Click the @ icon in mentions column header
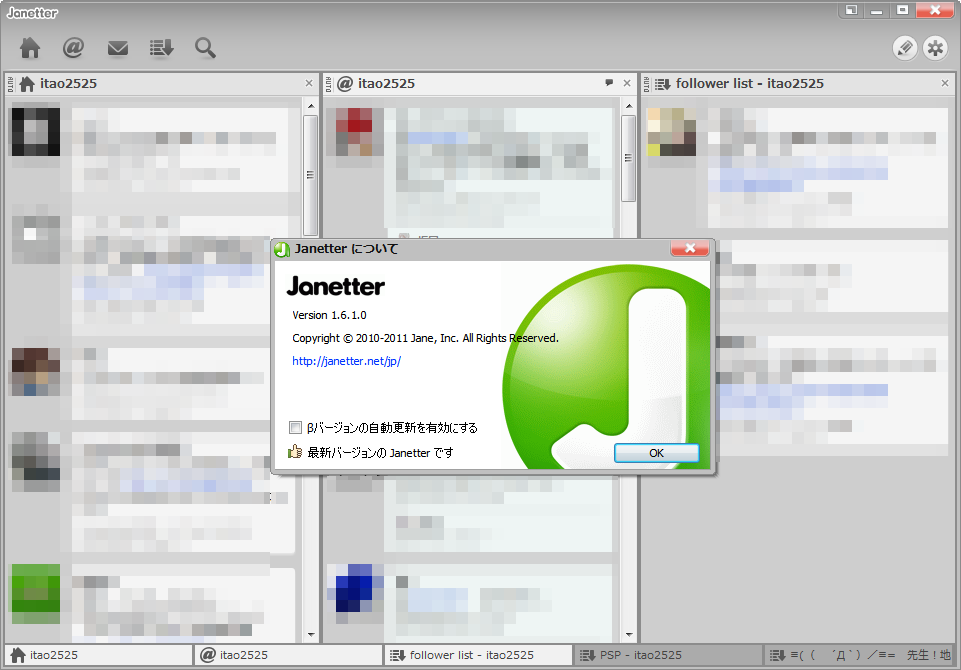Viewport: 961px width, 670px height. click(345, 83)
